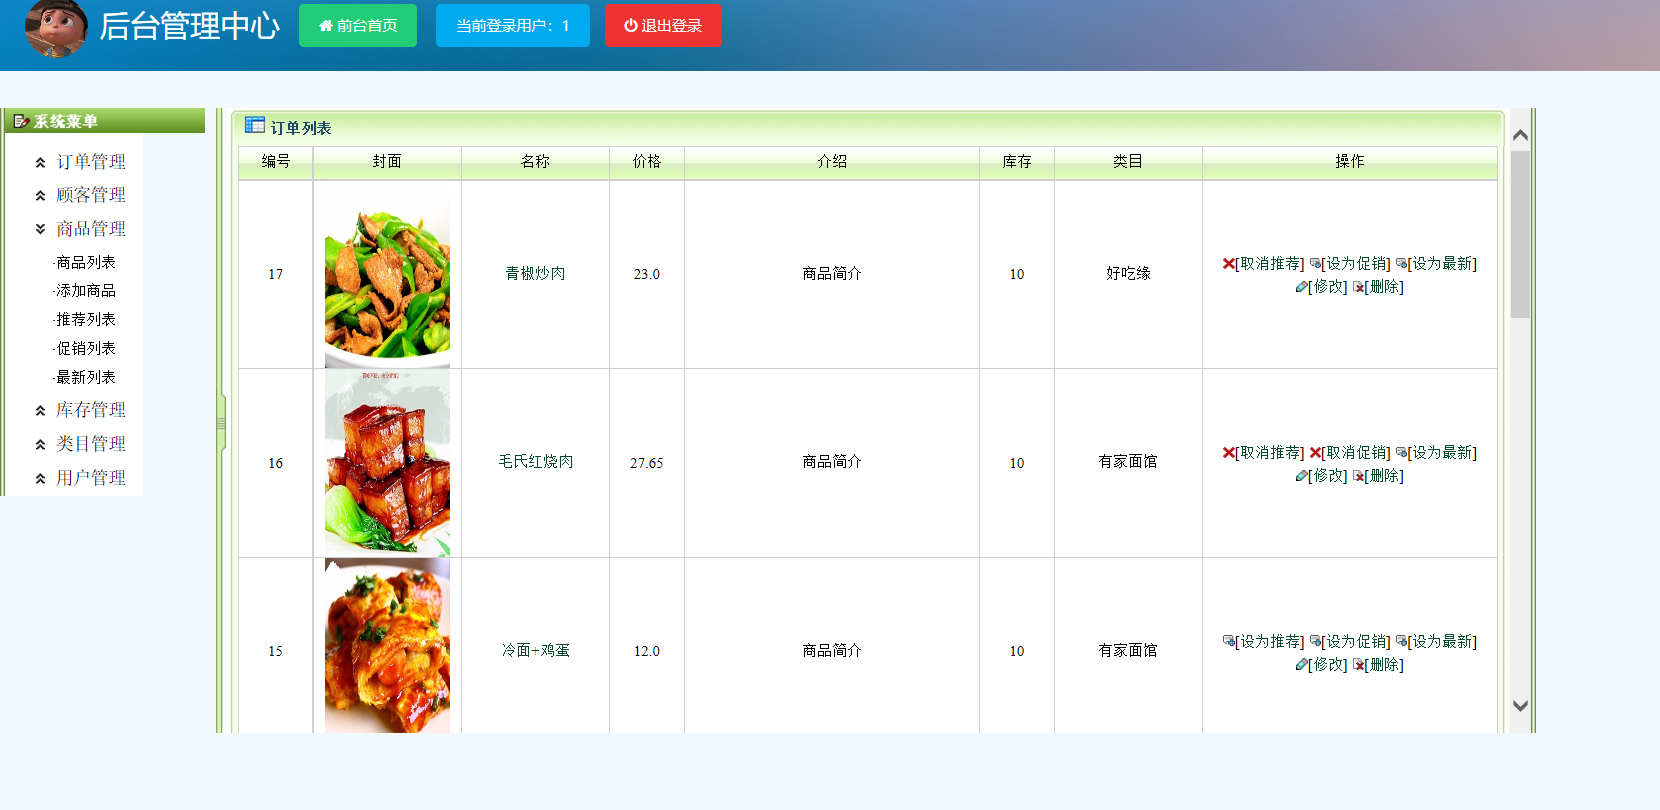Click the cartoon avatar logo in header

coord(56,28)
